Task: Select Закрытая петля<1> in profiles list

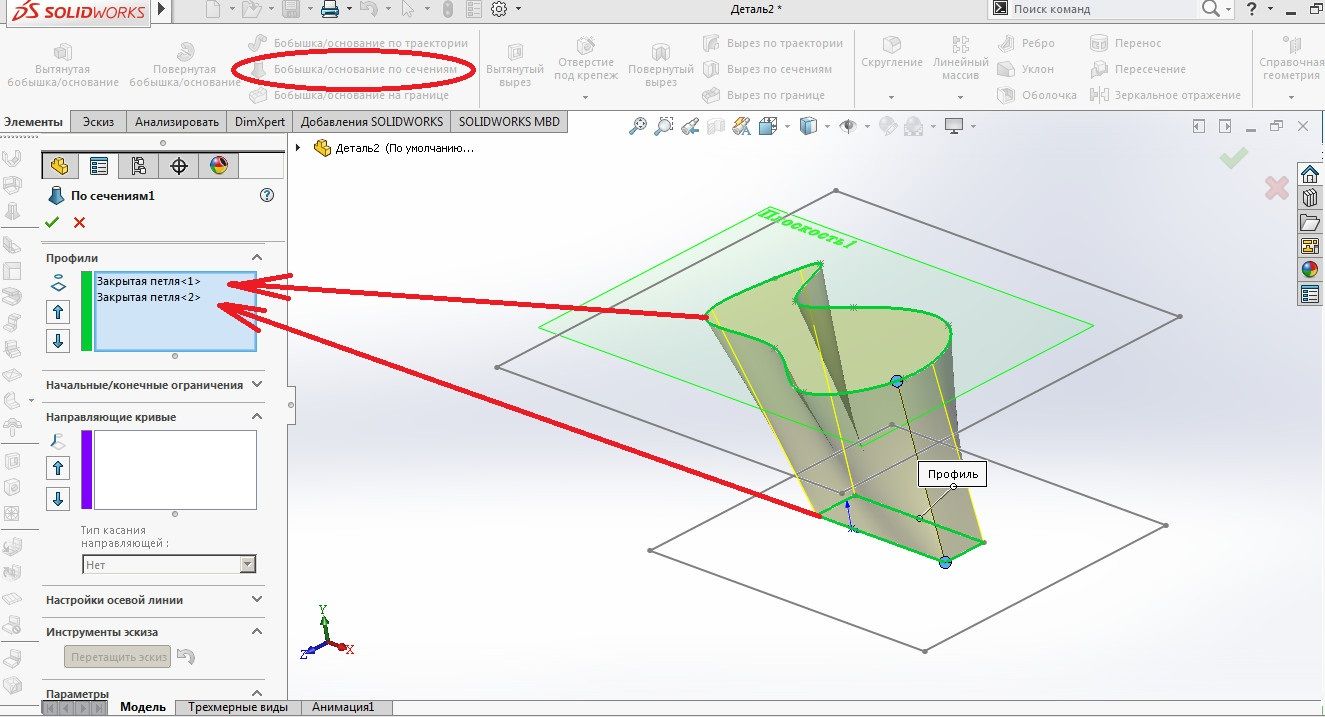Action: (148, 282)
